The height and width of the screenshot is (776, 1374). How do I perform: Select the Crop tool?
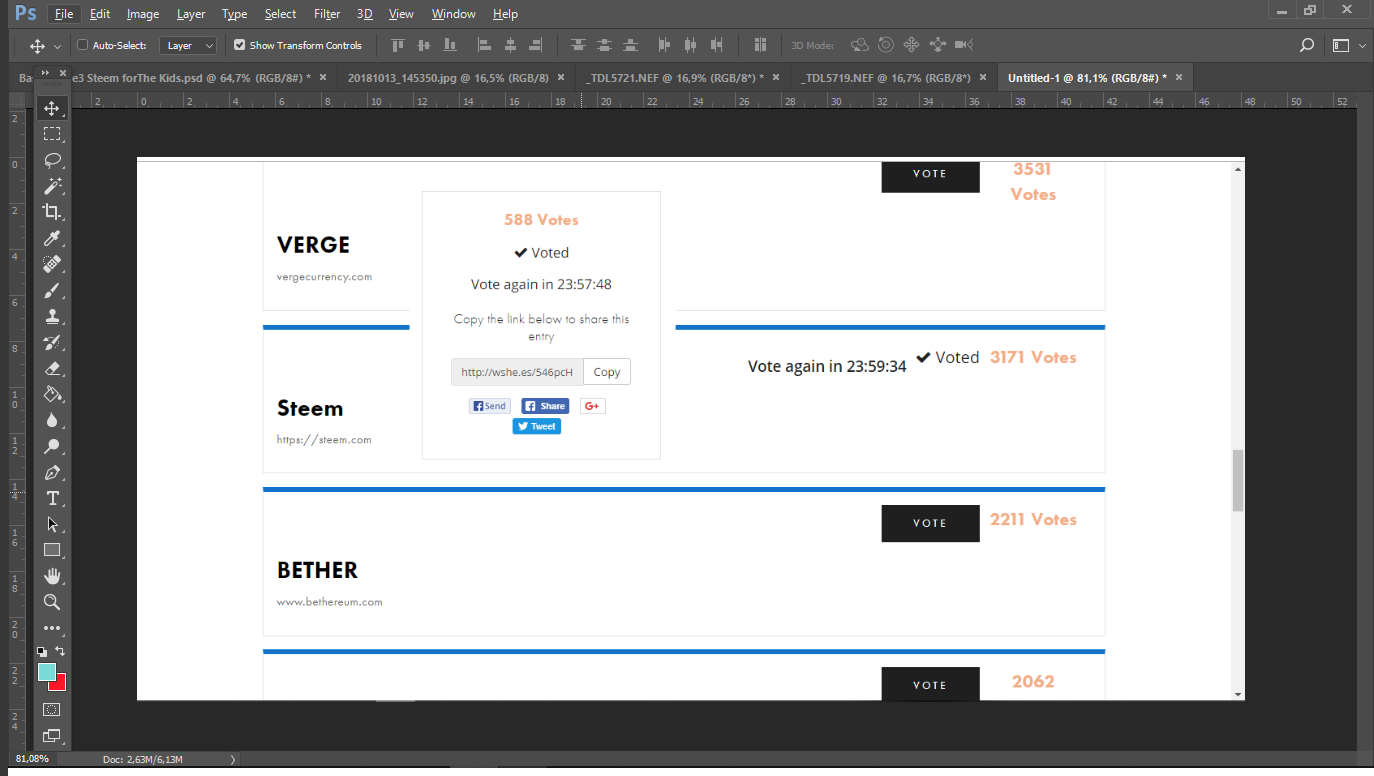click(x=52, y=212)
